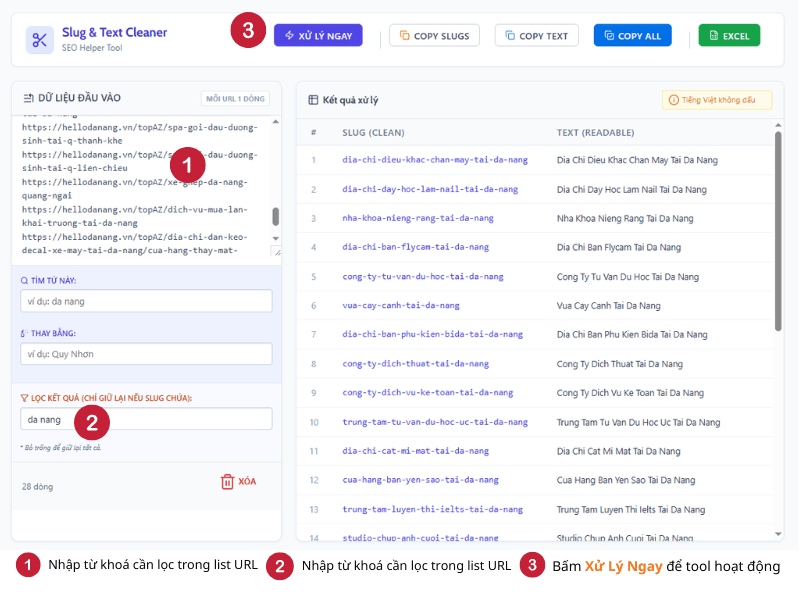Click the funnel icon by LỌC KẾT QUẢ
Screen dimensions: 800x600
(25, 398)
